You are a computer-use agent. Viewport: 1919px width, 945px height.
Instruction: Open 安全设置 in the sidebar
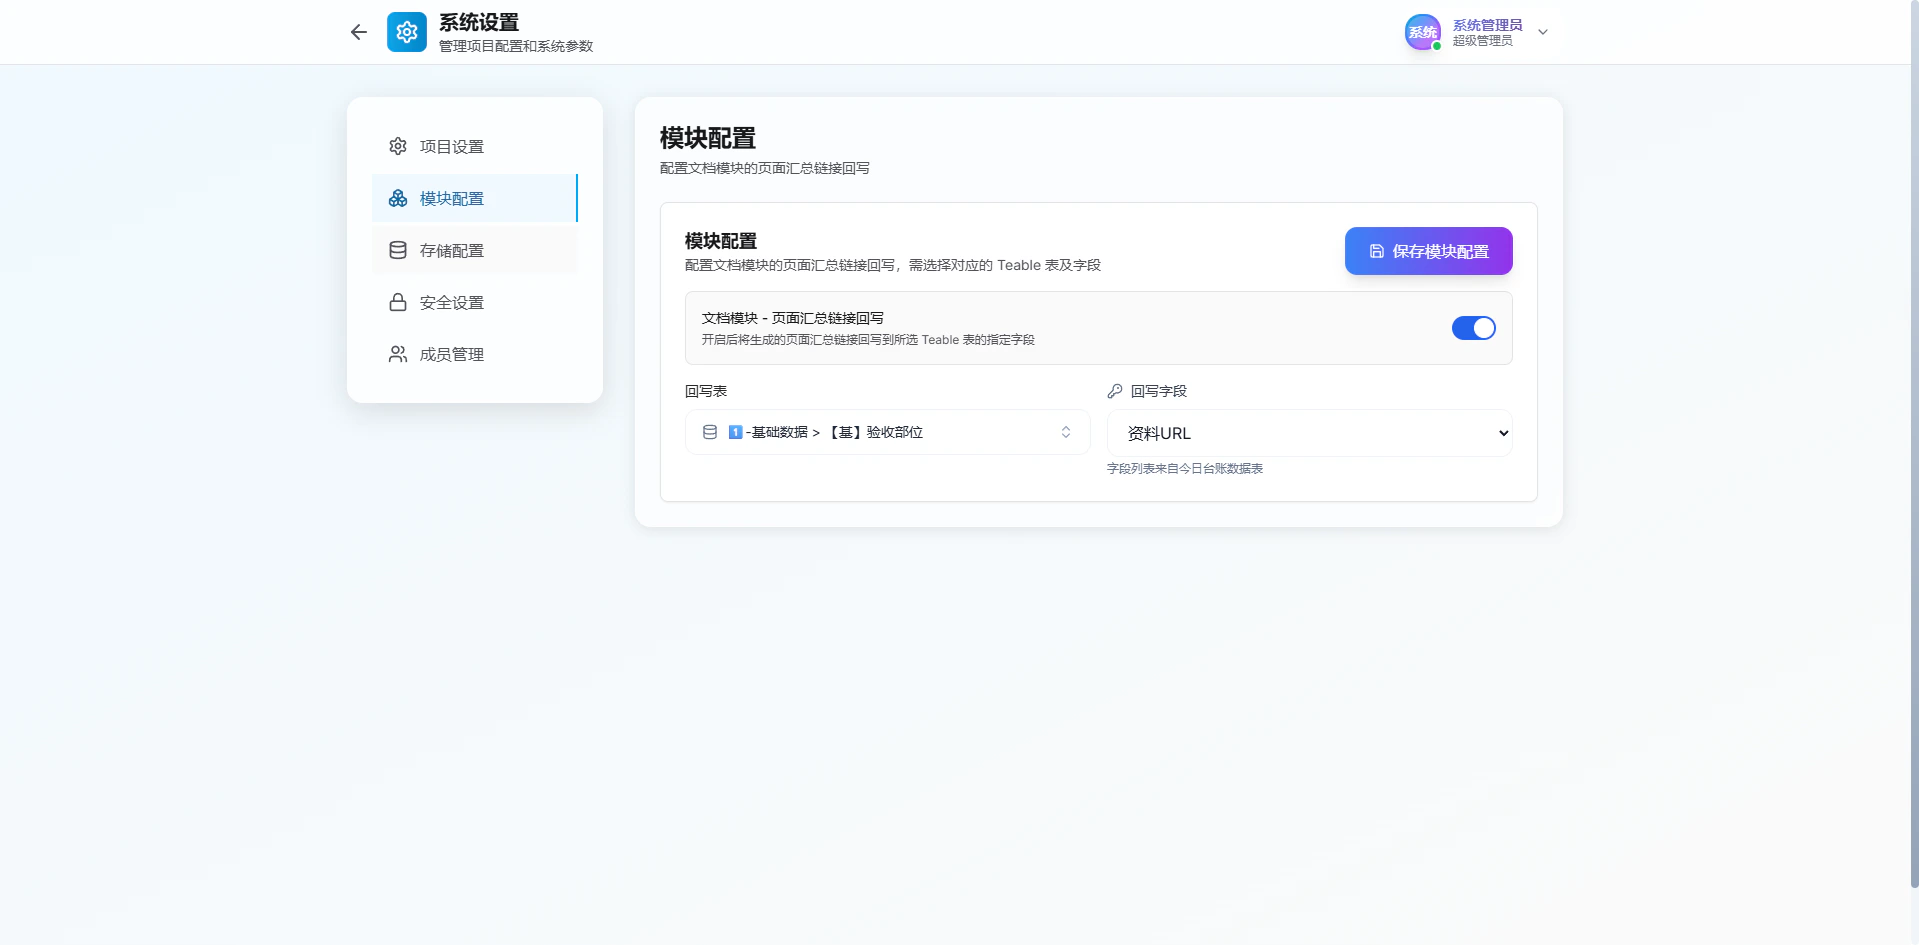pos(475,302)
